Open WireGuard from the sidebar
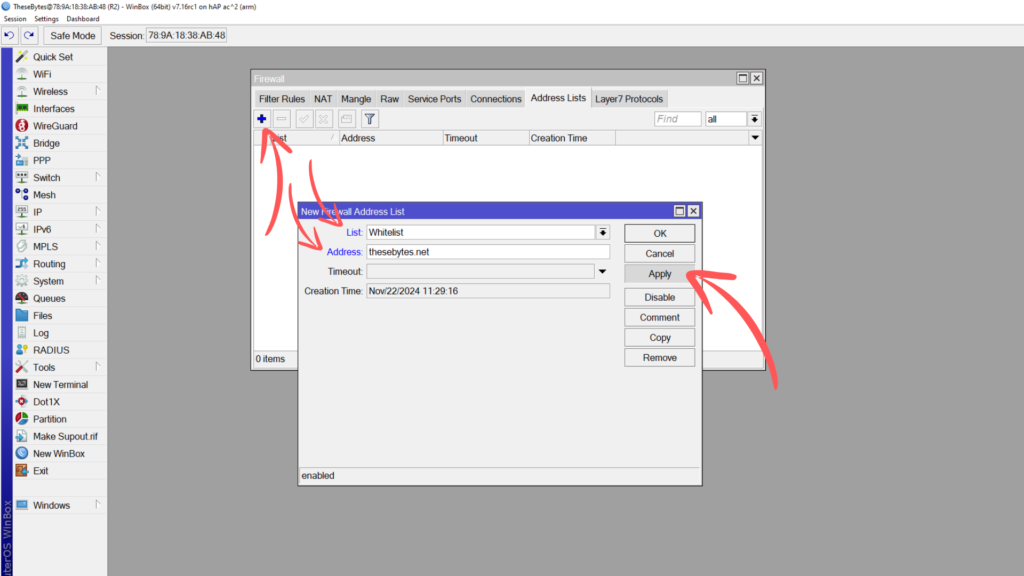1024x576 pixels. (x=54, y=126)
